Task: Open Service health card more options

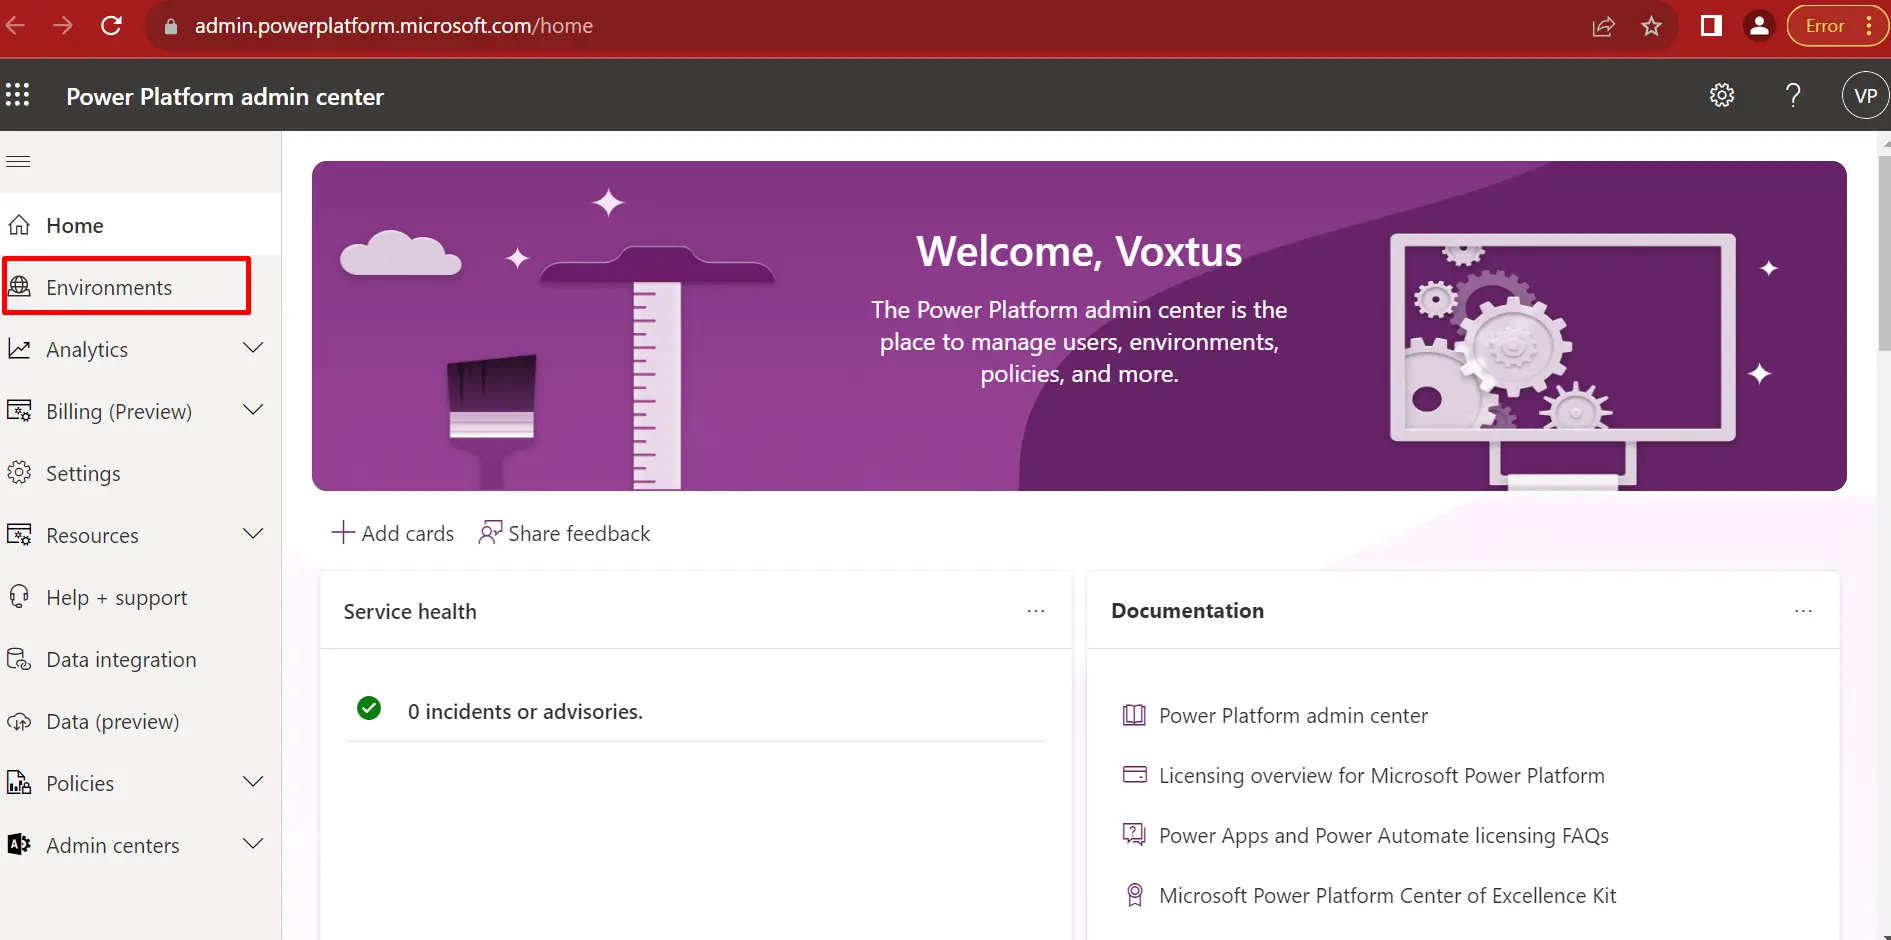Action: (1036, 611)
